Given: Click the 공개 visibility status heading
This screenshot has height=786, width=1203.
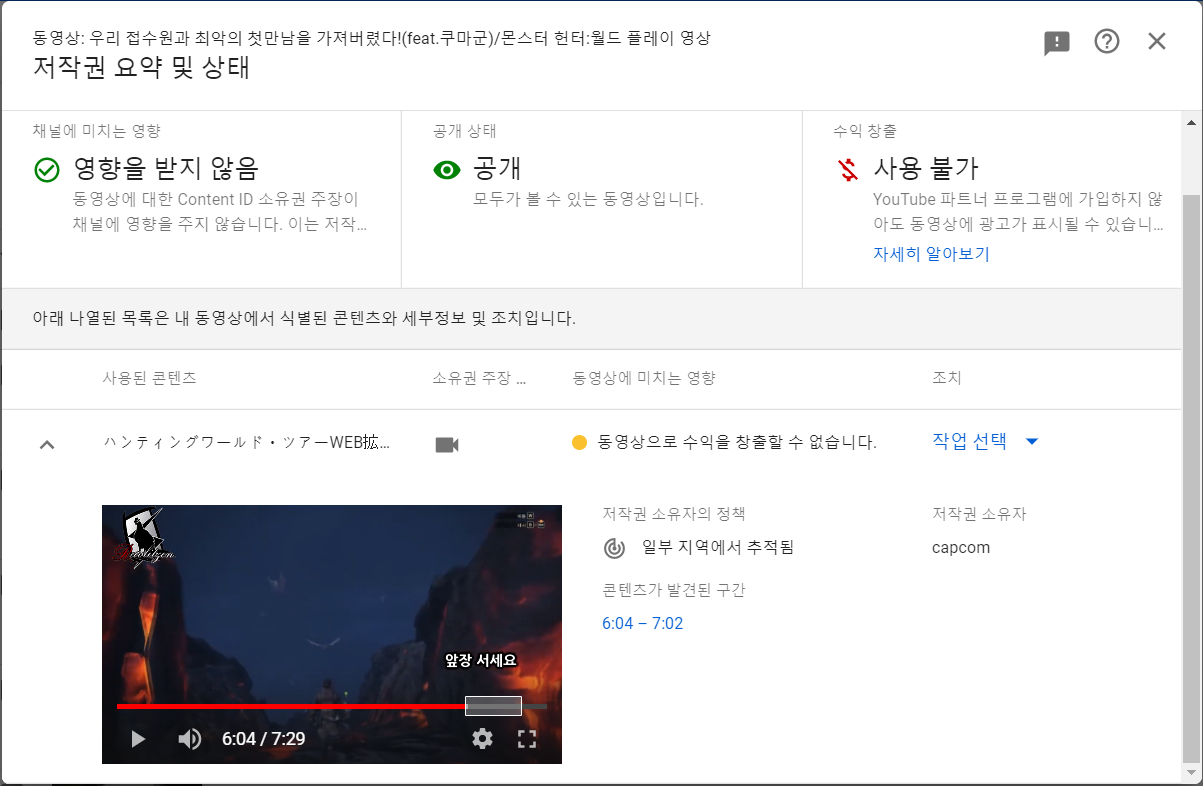Looking at the screenshot, I should pyautogui.click(x=498, y=169).
